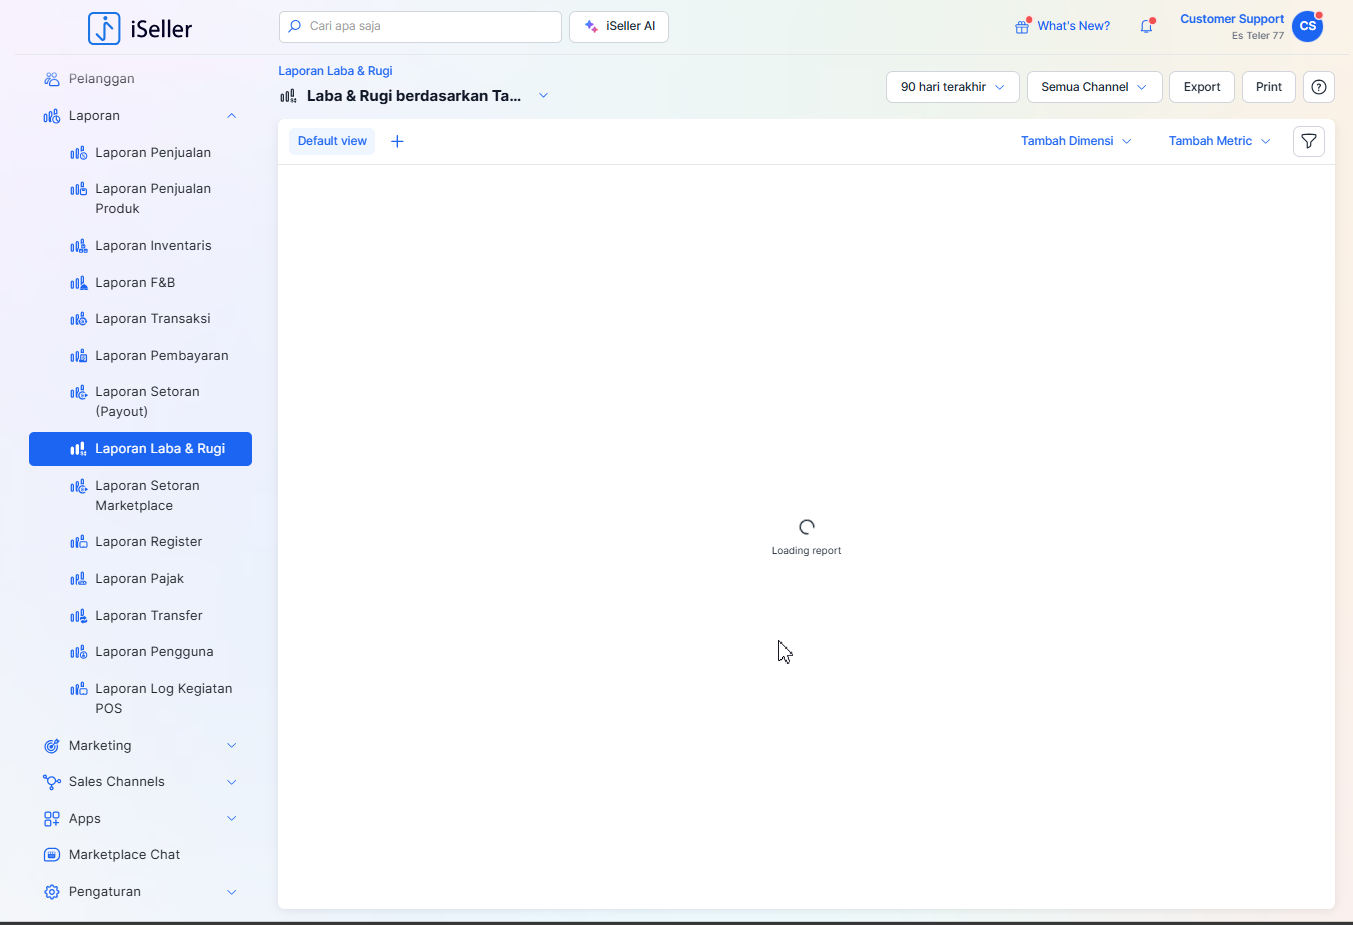Image resolution: width=1353 pixels, height=925 pixels.
Task: Click the Export button
Action: [x=1201, y=87]
